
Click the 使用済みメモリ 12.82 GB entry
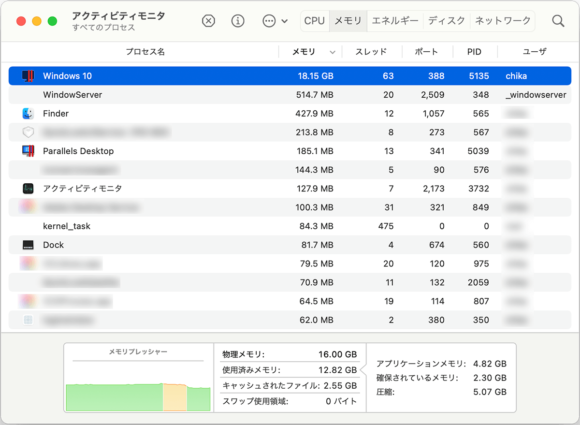[x=290, y=370]
